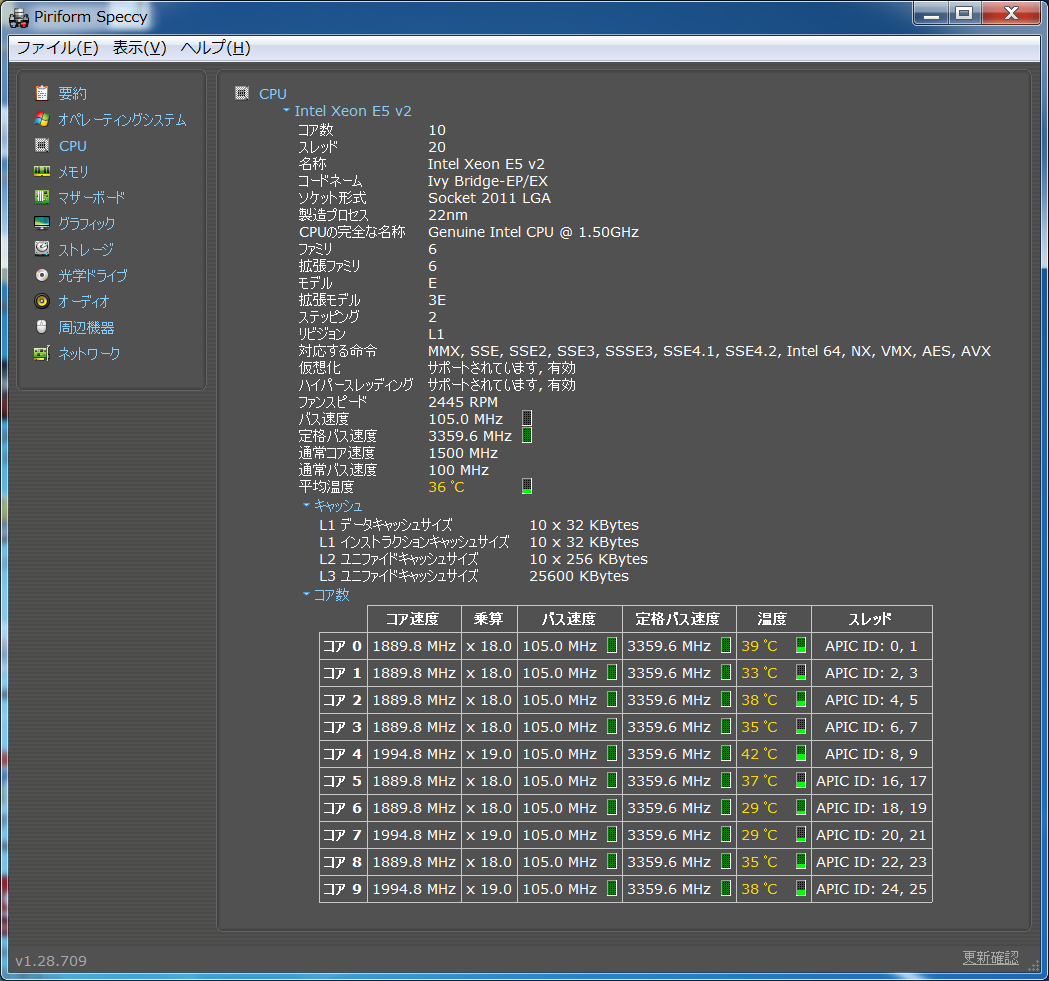Click the rated bus speed graph icon in コア 8 row
Screen dimensions: 1049x981
tap(726, 861)
